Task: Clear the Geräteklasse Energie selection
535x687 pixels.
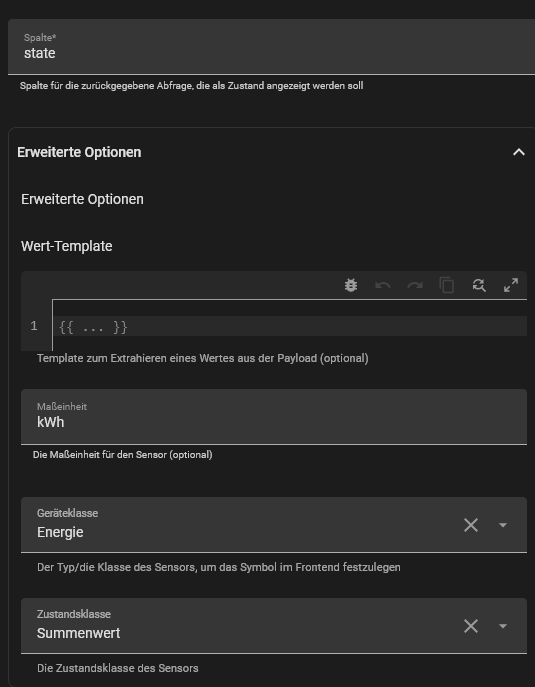Action: [471, 525]
